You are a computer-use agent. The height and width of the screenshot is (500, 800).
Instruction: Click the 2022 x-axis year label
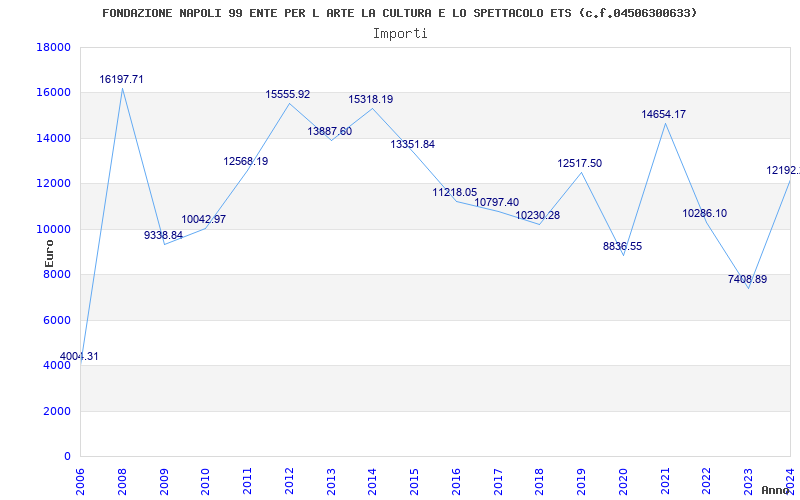click(707, 482)
